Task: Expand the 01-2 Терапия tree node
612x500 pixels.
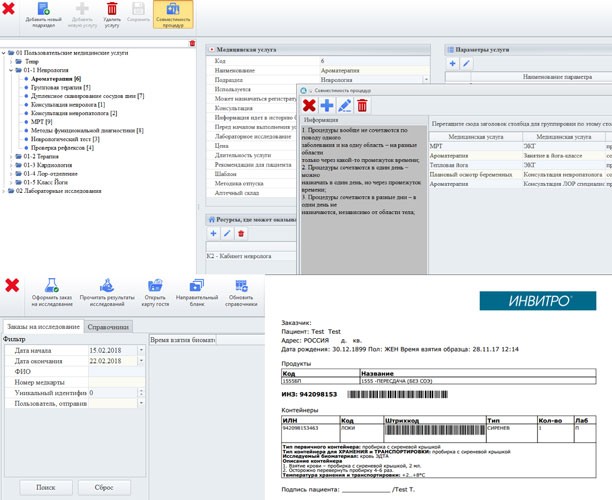Action: click(x=11, y=157)
